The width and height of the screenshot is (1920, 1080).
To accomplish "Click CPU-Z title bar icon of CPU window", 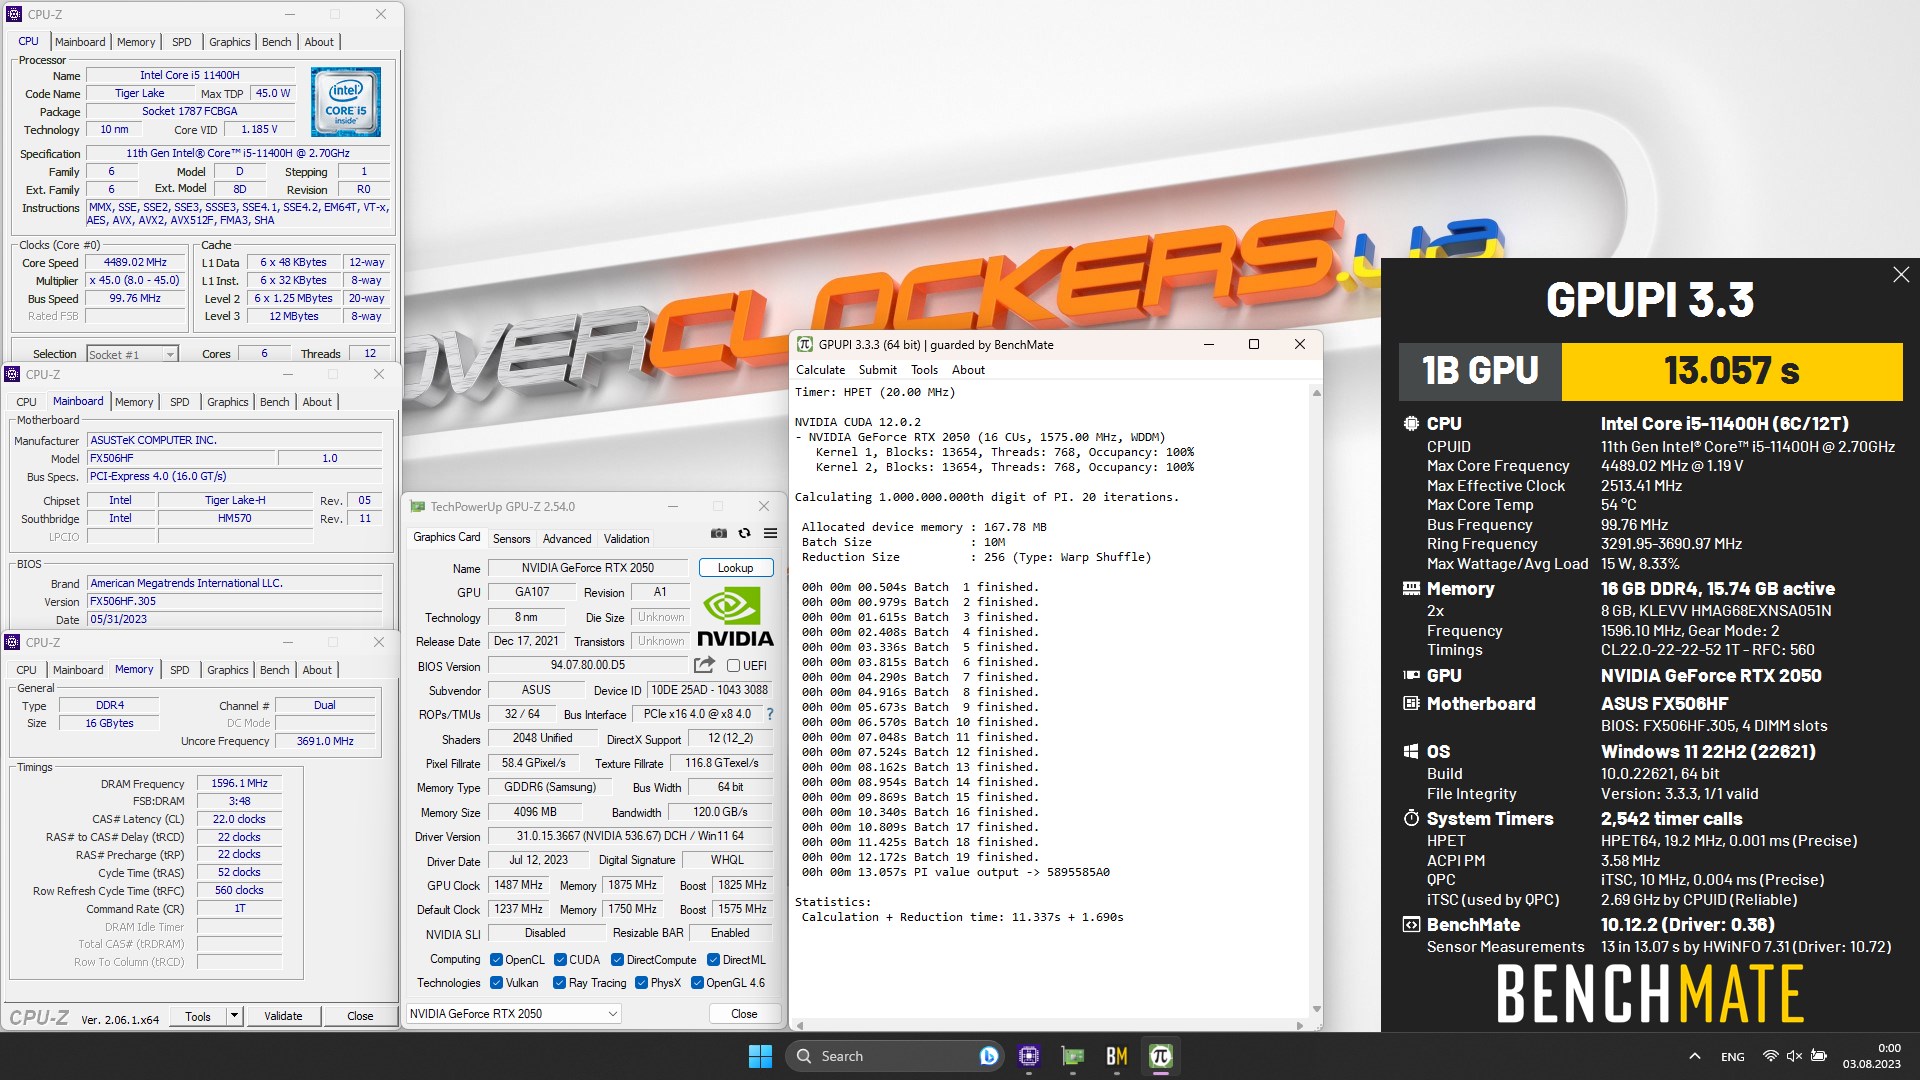I will [x=14, y=14].
